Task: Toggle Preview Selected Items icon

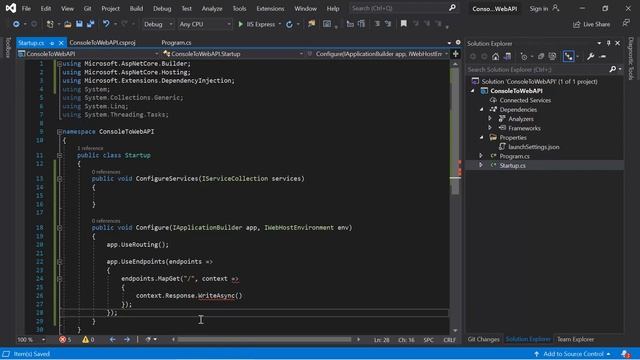Action: coord(603,57)
